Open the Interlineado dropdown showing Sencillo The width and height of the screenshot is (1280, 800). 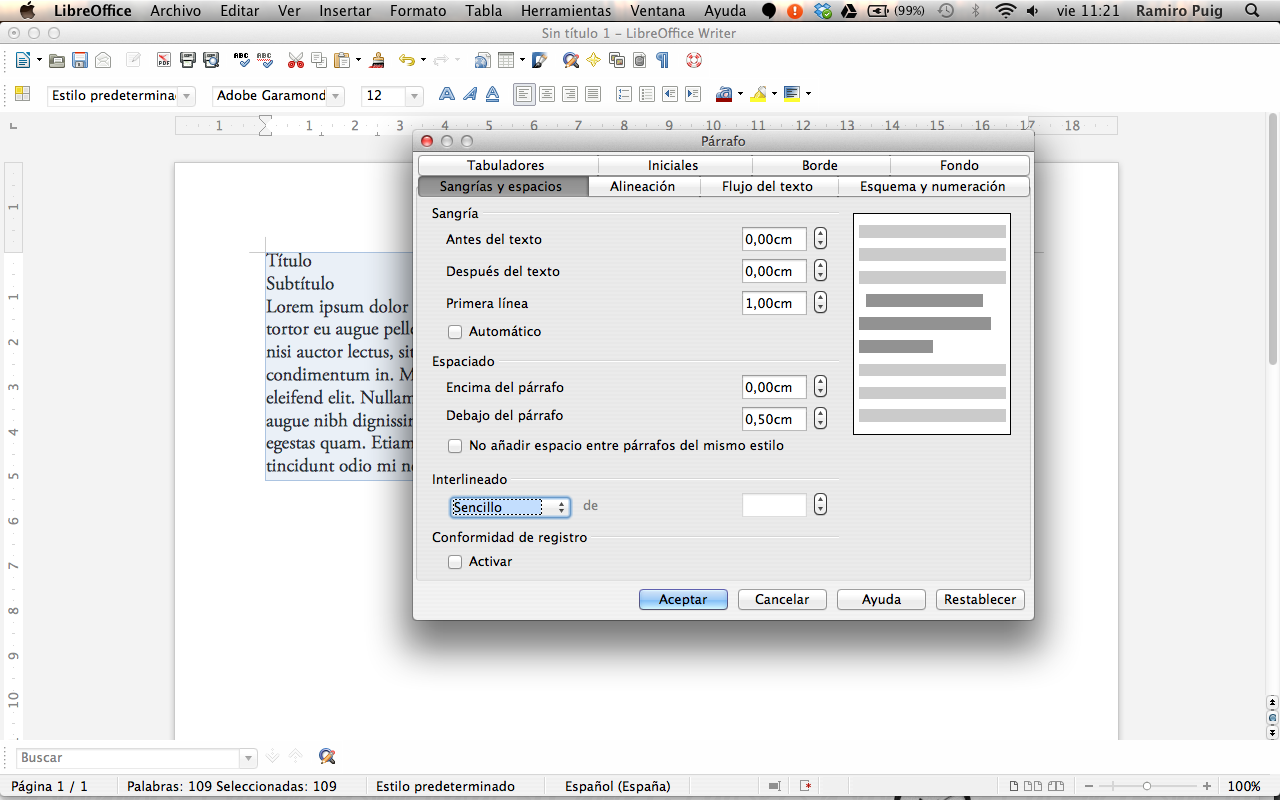click(x=510, y=507)
